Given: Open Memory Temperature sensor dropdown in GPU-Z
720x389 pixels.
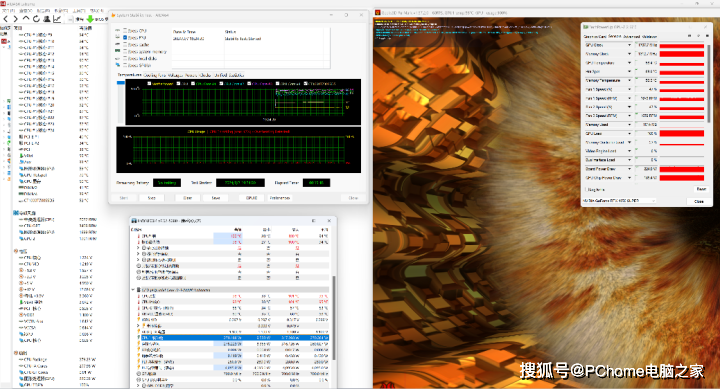Looking at the screenshot, I should (x=630, y=80).
